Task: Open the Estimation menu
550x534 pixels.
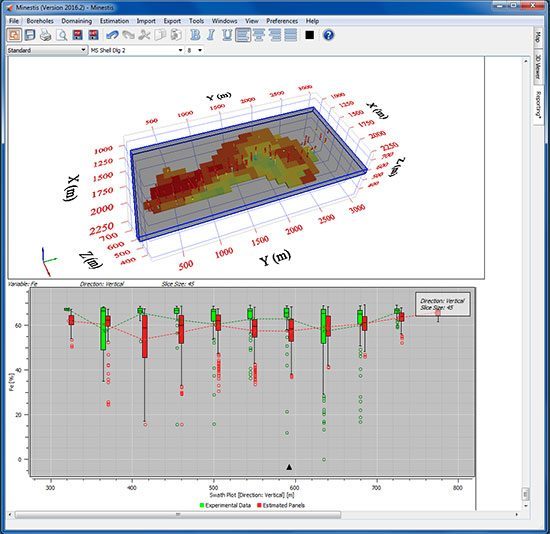Action: (114, 21)
